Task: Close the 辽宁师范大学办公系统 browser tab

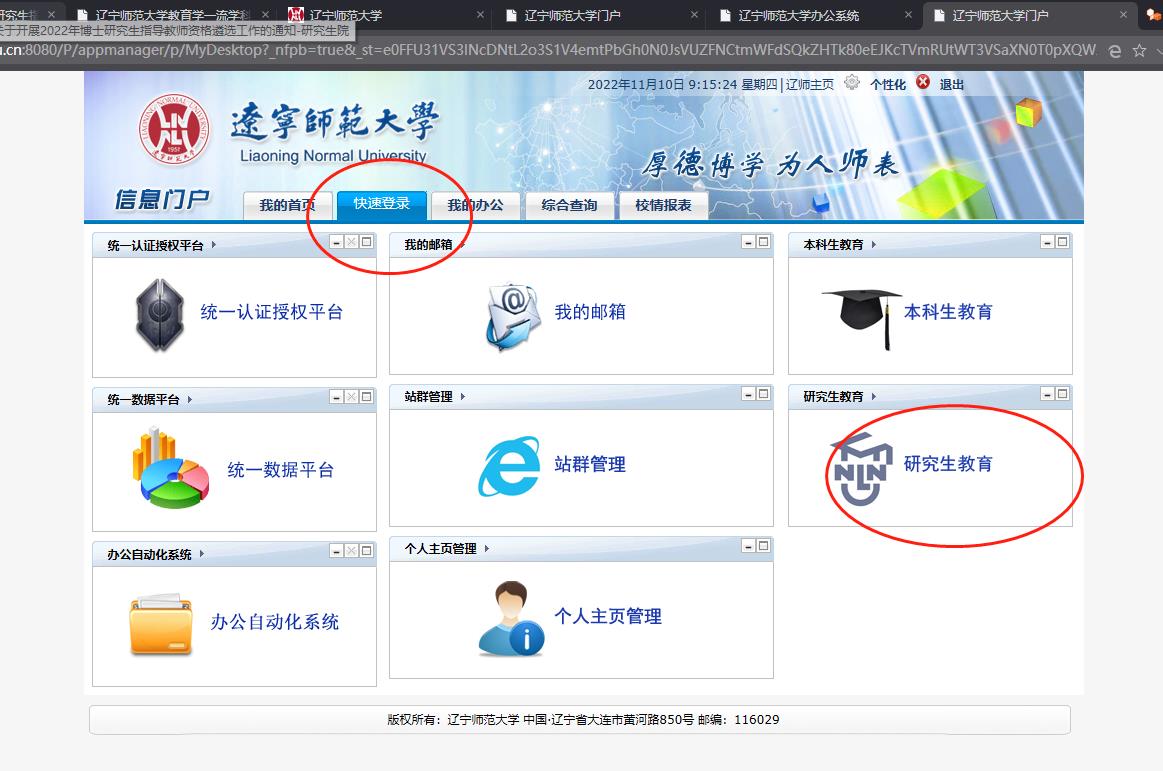Action: pos(909,14)
